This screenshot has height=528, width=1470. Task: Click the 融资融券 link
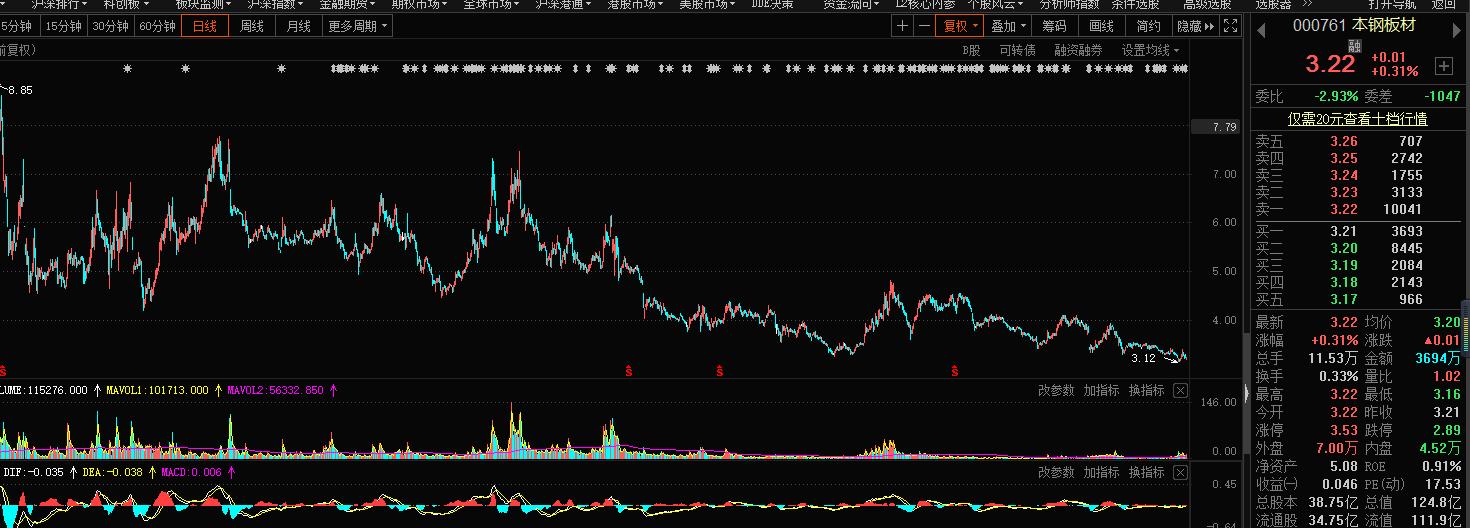1078,50
